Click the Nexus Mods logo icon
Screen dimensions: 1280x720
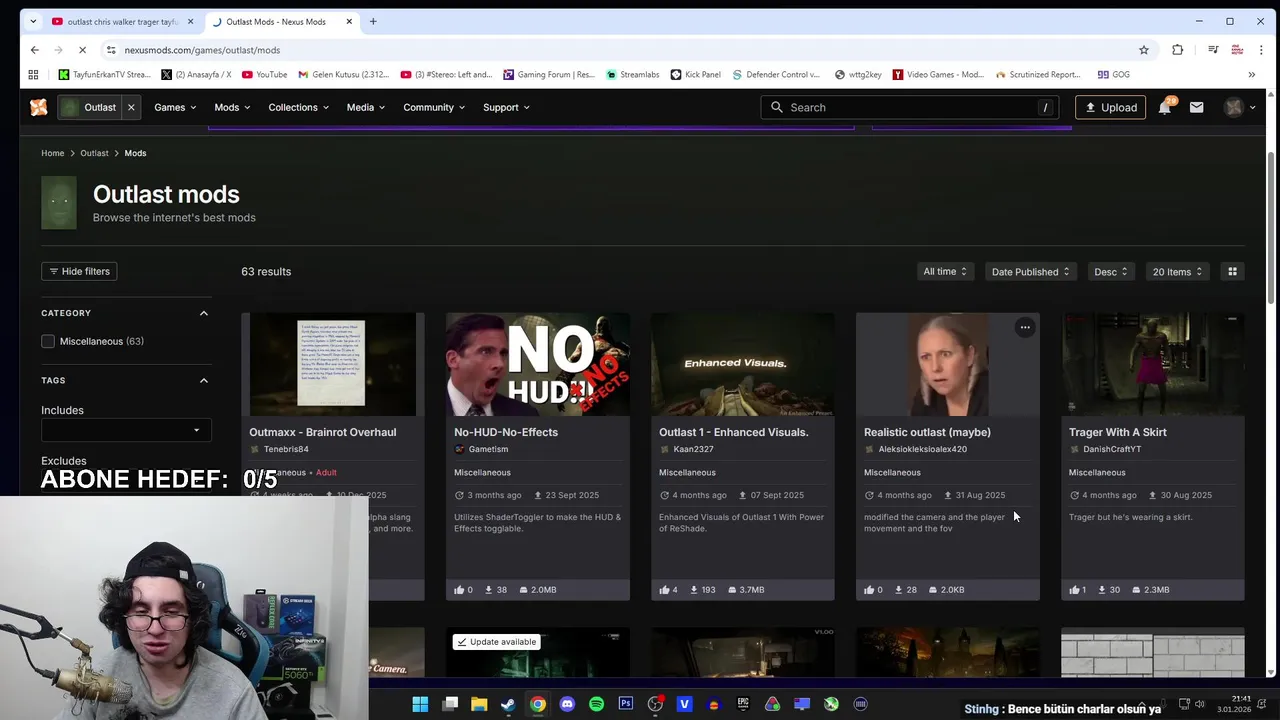pyautogui.click(x=38, y=107)
